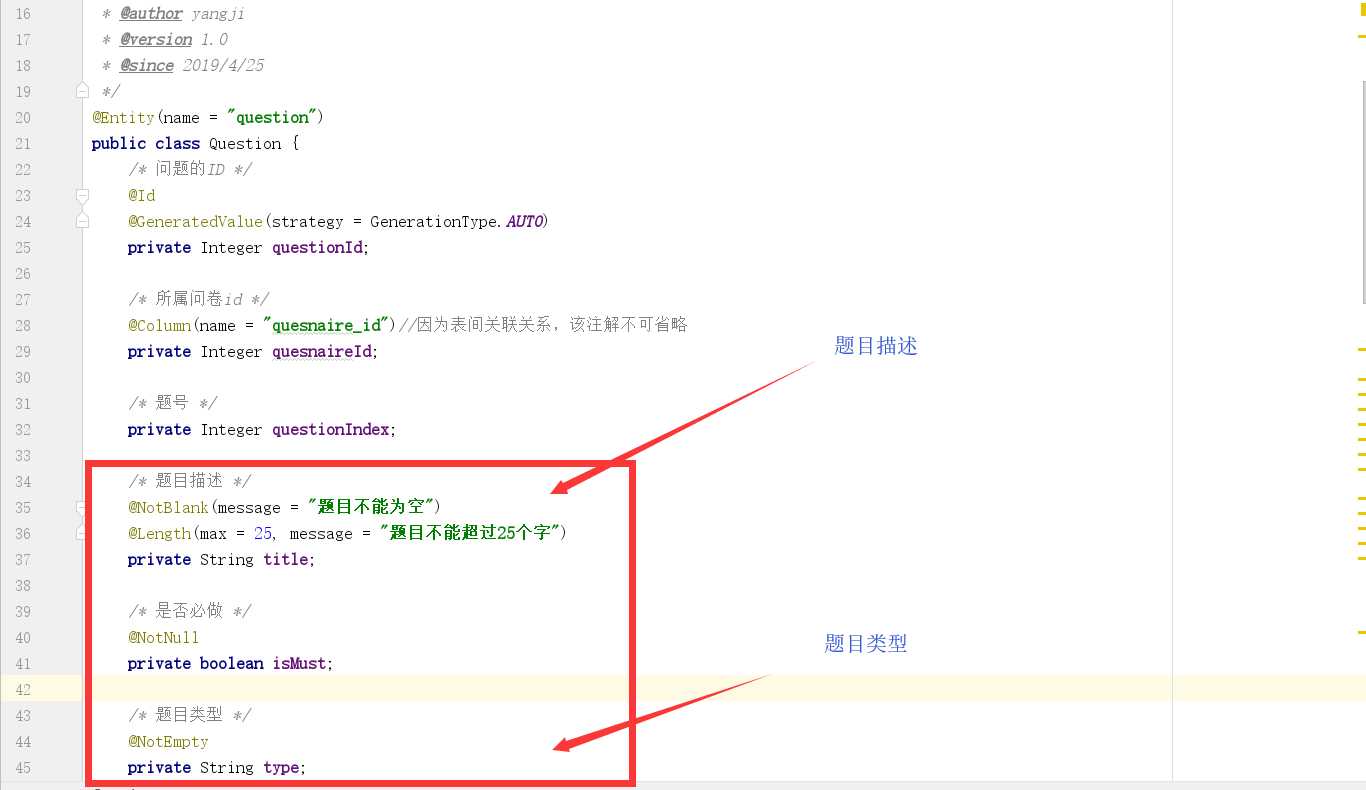
Task: Click the class name Question on line 21
Action: point(244,143)
